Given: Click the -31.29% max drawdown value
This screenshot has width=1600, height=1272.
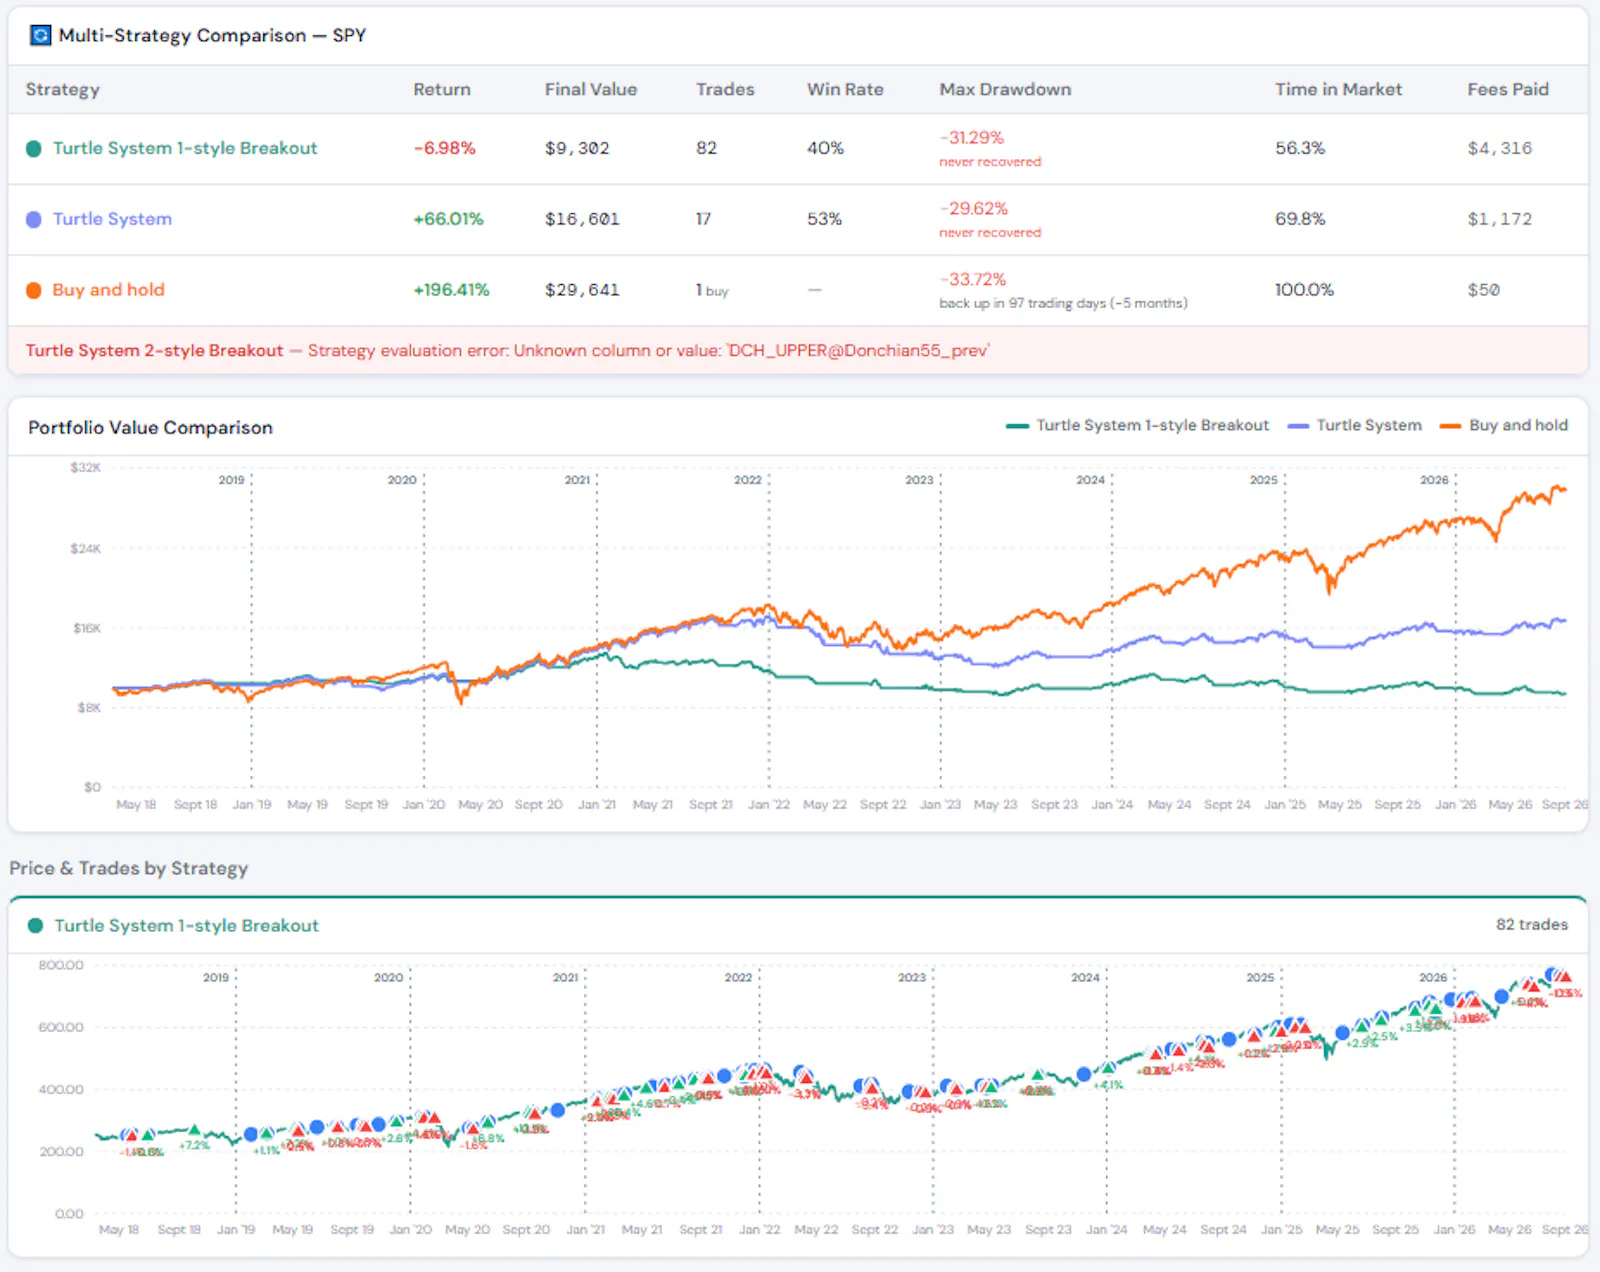Looking at the screenshot, I should tap(972, 138).
